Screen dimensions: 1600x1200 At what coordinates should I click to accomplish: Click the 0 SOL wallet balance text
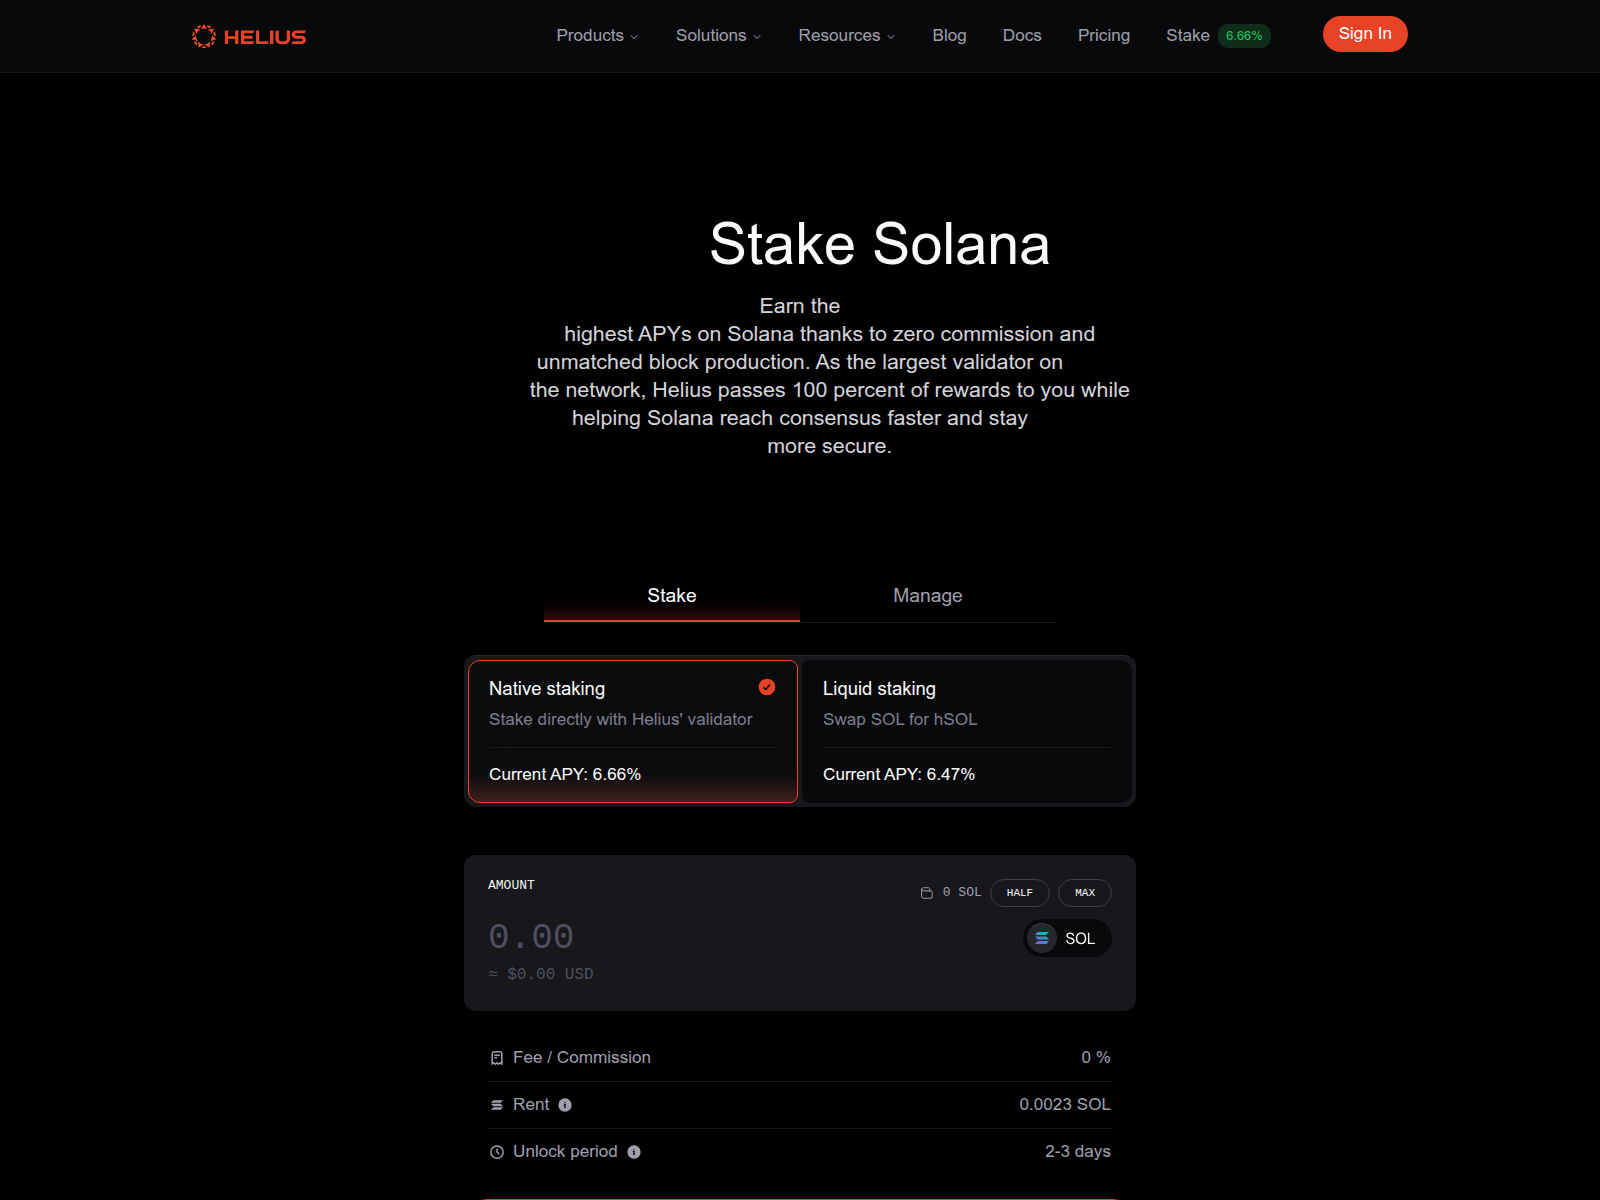(x=962, y=892)
